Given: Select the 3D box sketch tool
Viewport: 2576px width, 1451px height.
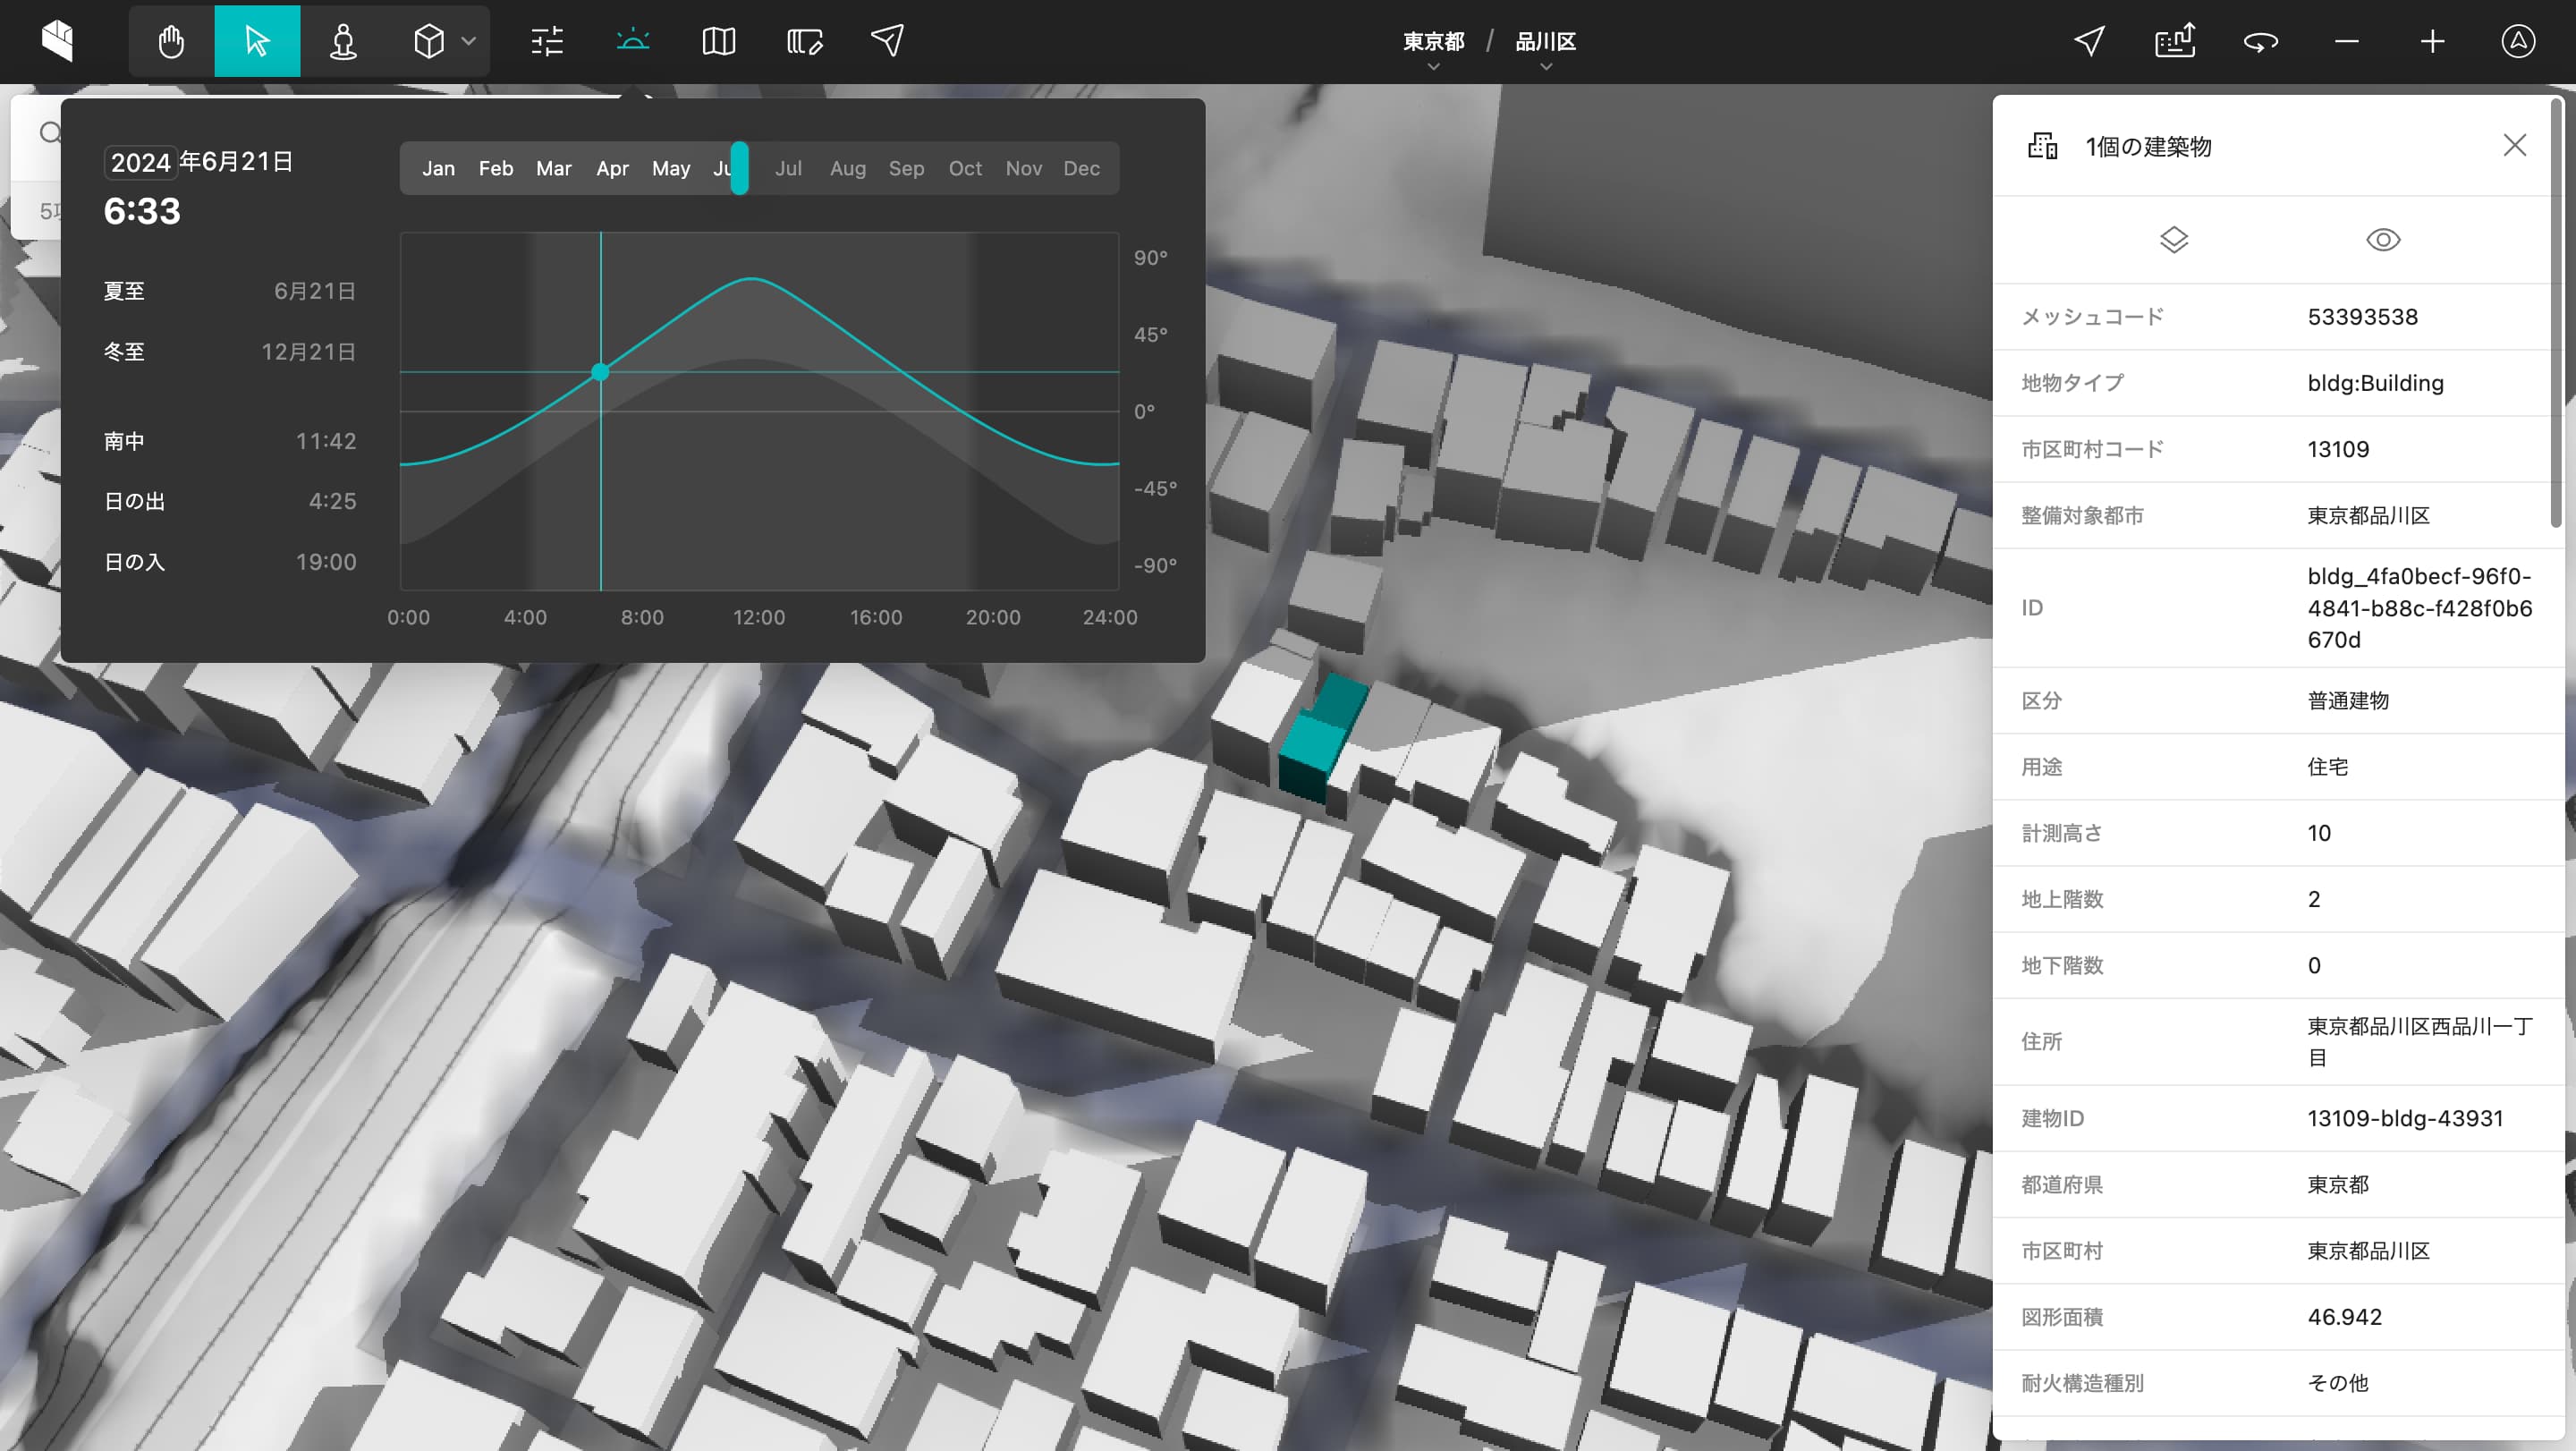Looking at the screenshot, I should 429,41.
